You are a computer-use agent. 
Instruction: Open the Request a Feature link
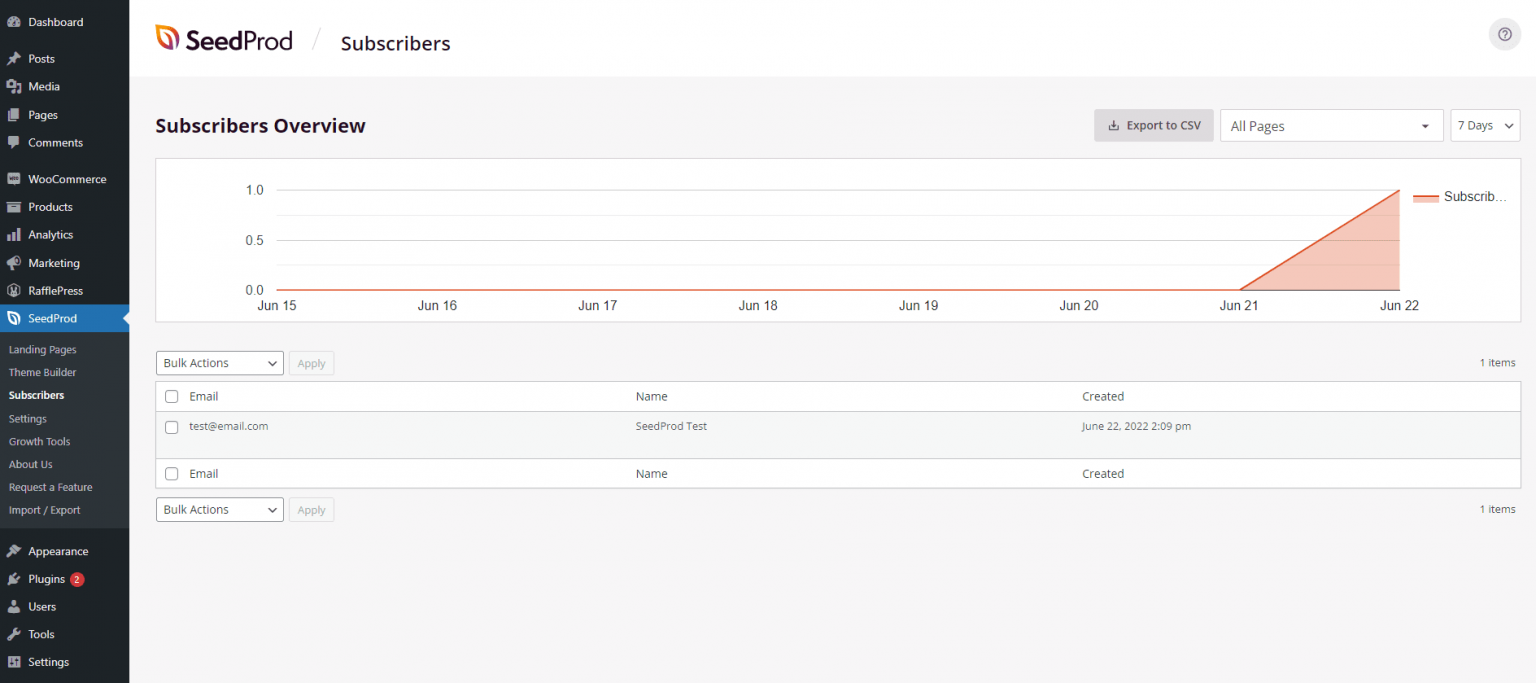(51, 487)
